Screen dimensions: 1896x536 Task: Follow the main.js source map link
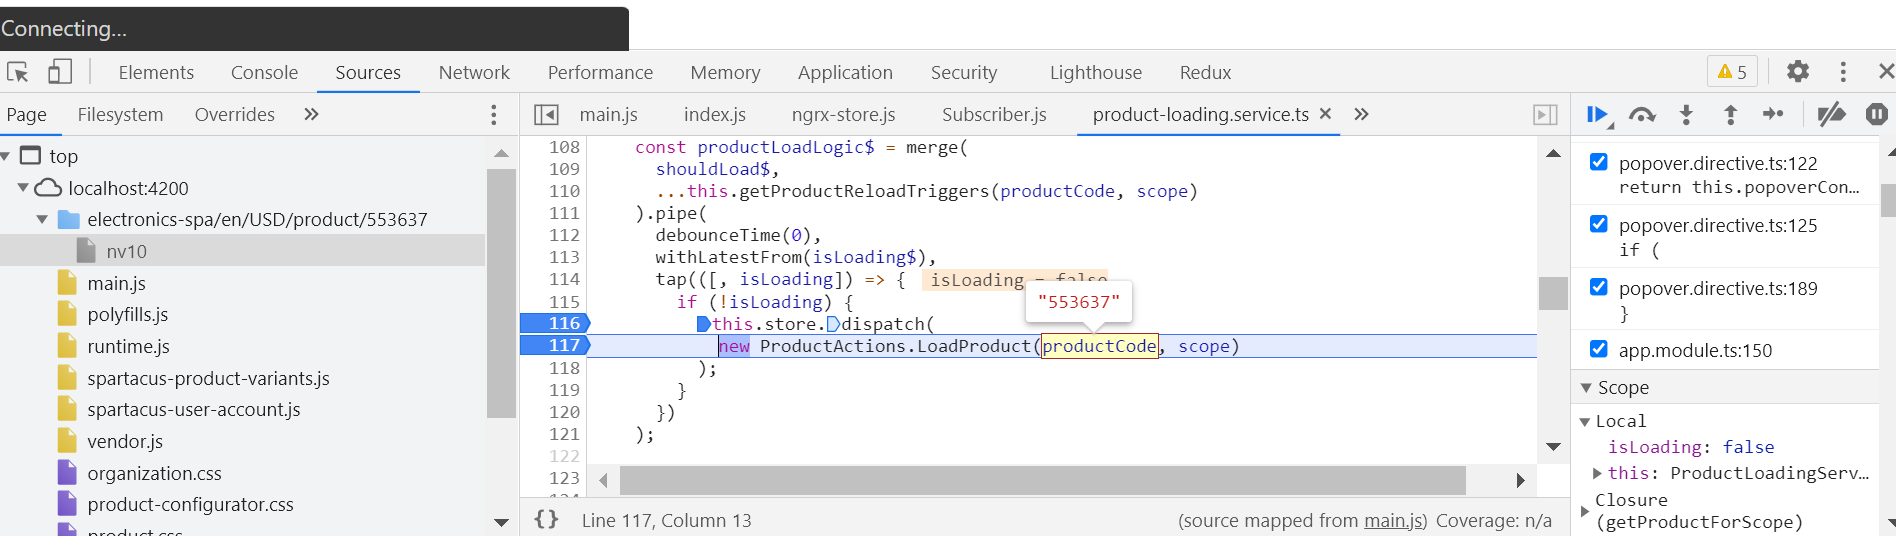[x=1394, y=520]
